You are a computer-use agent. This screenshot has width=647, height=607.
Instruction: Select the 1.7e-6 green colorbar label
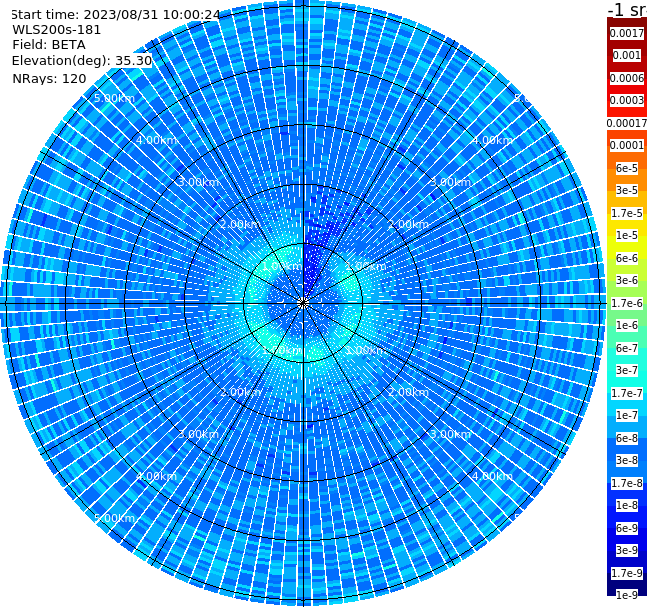click(x=627, y=303)
